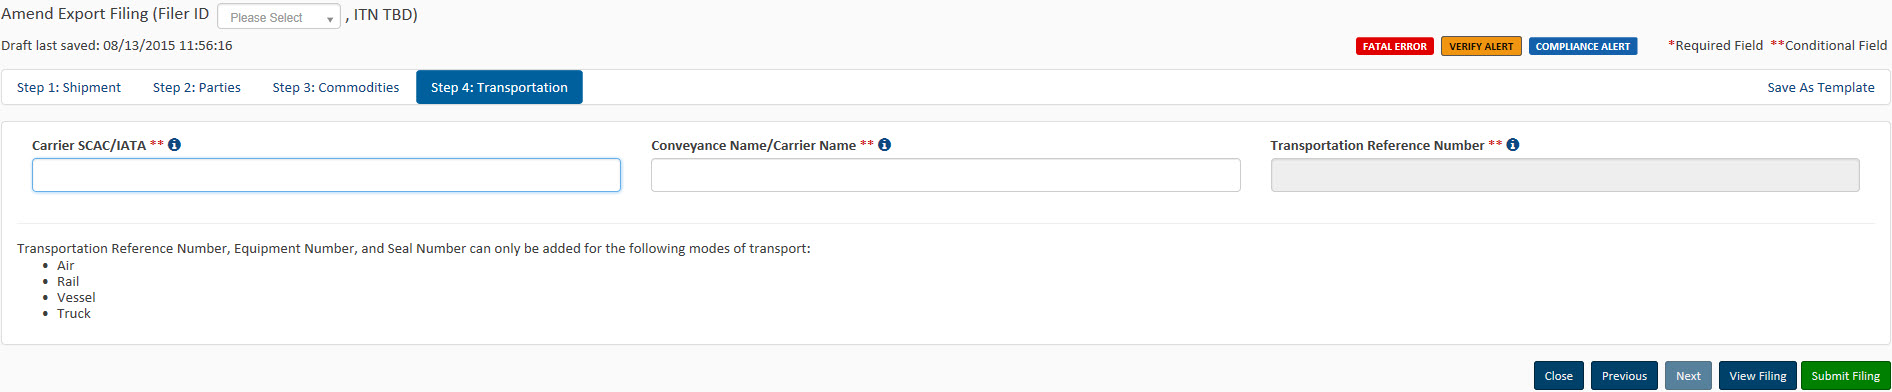Click into Conveyance Name/Carrier Name field

(x=945, y=175)
